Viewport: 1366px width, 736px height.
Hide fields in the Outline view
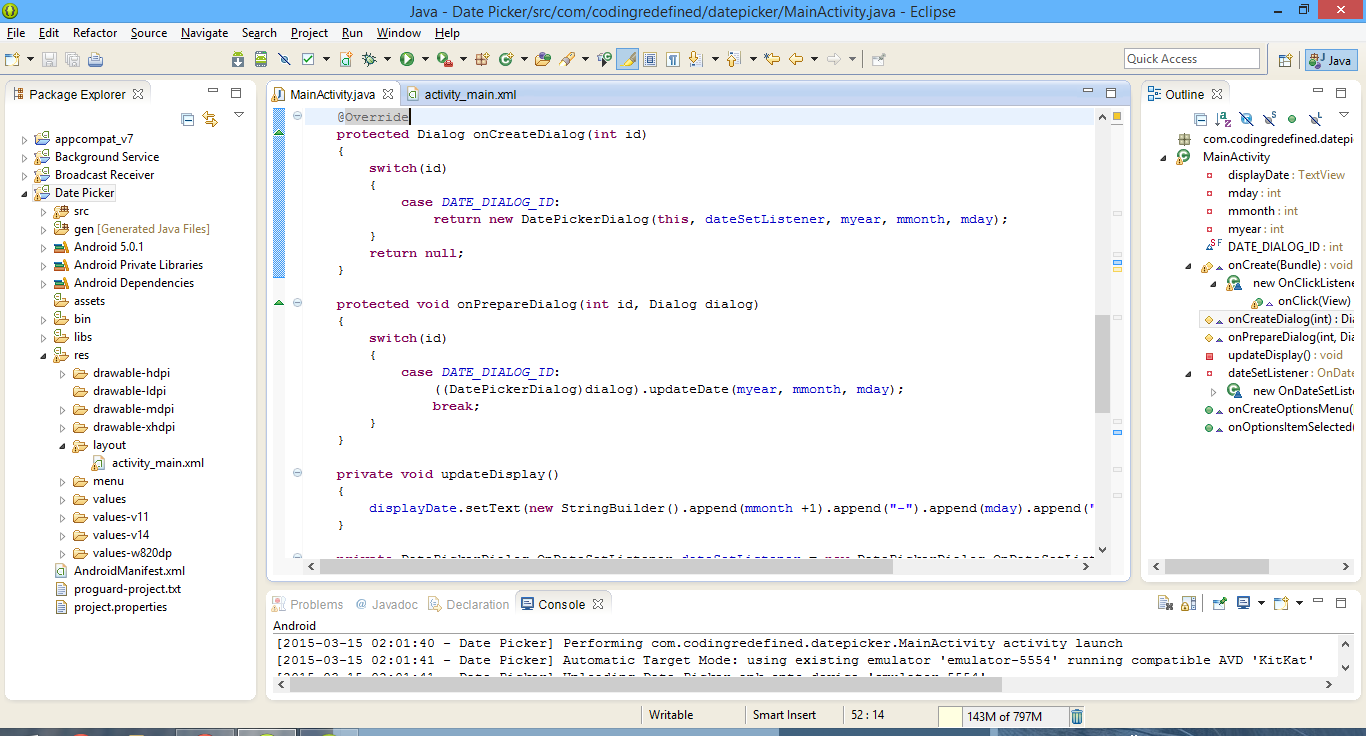click(x=1247, y=118)
